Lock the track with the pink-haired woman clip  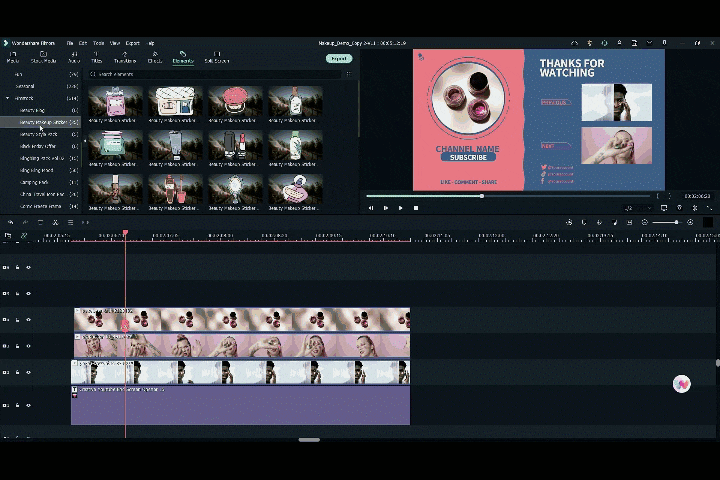click(x=17, y=346)
